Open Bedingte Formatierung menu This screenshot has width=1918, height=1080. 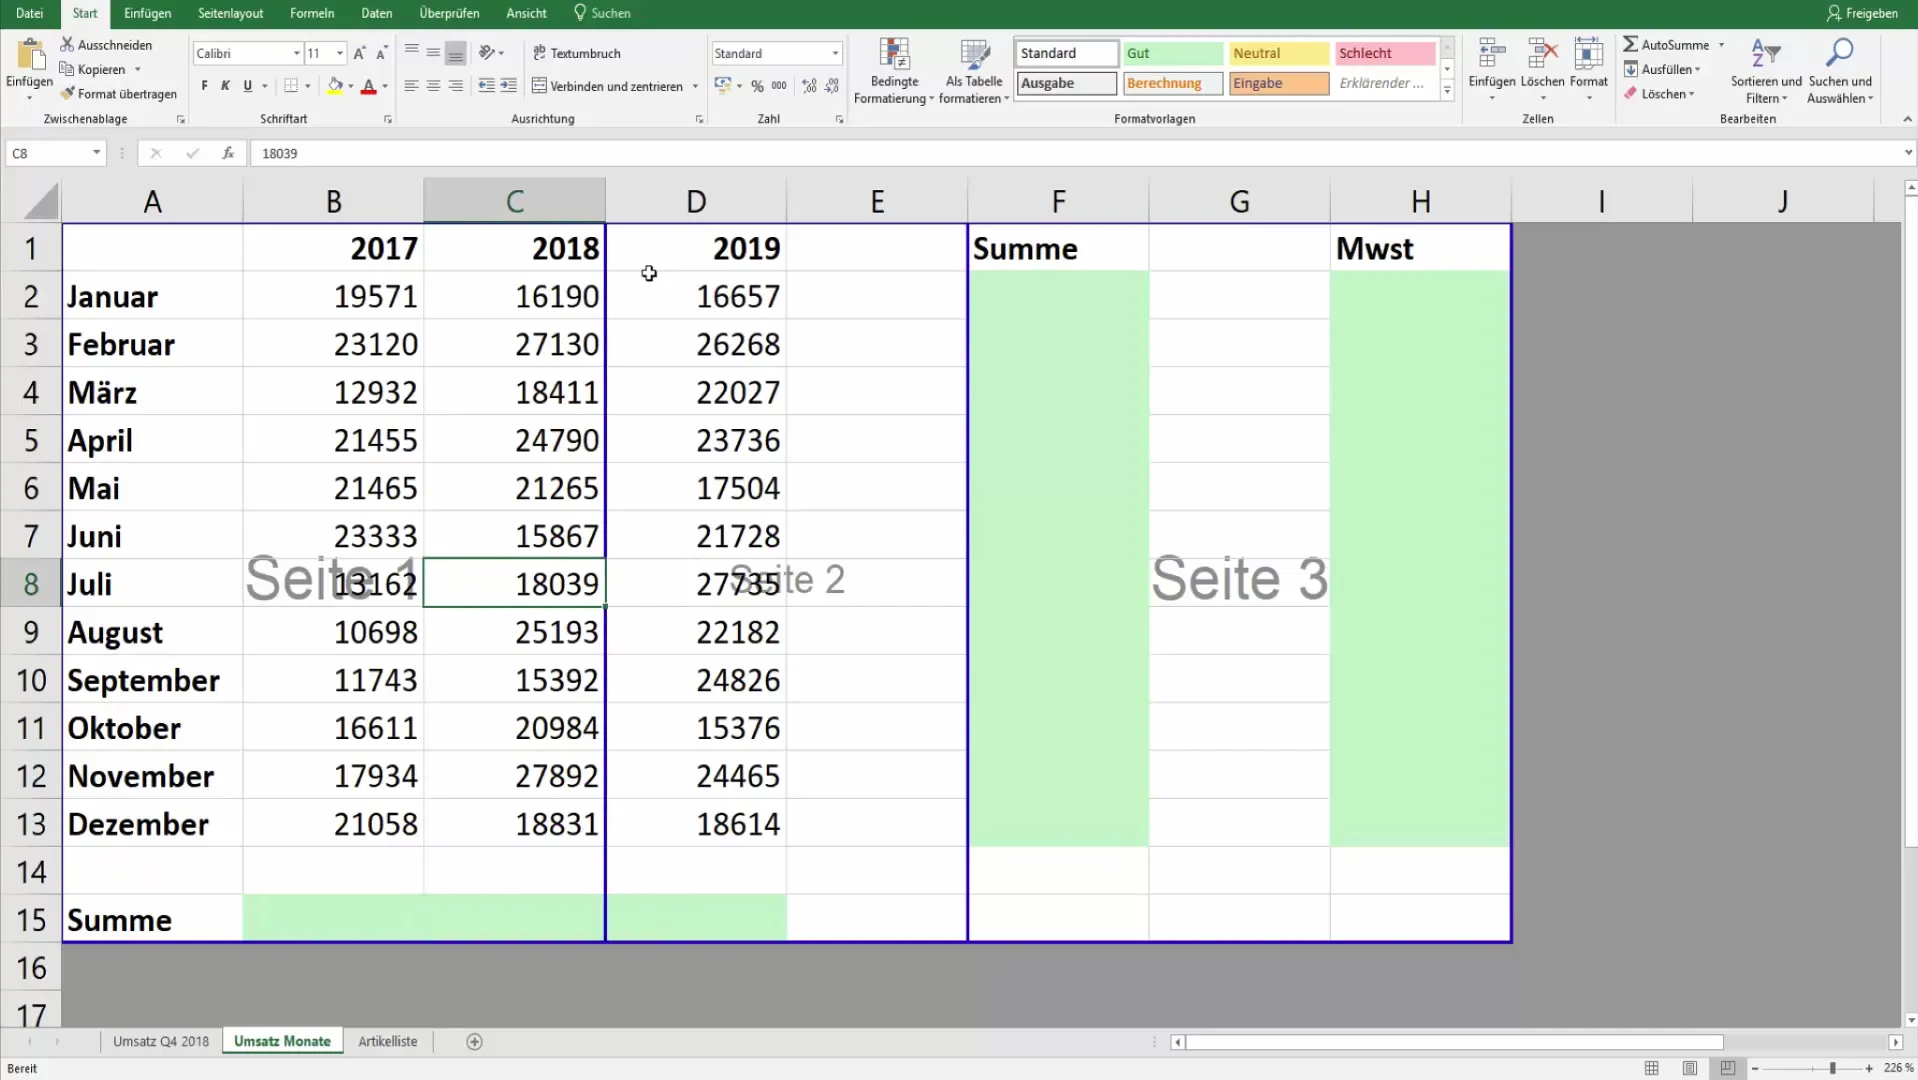894,71
